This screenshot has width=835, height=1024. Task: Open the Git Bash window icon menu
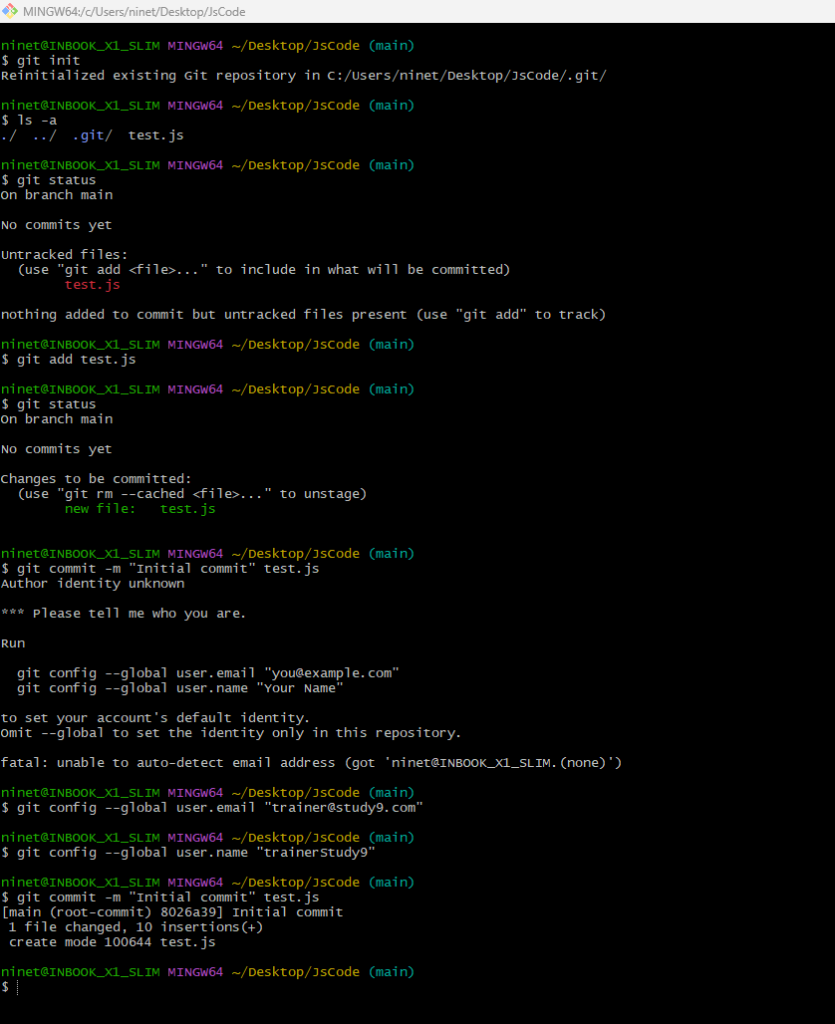tap(9, 11)
